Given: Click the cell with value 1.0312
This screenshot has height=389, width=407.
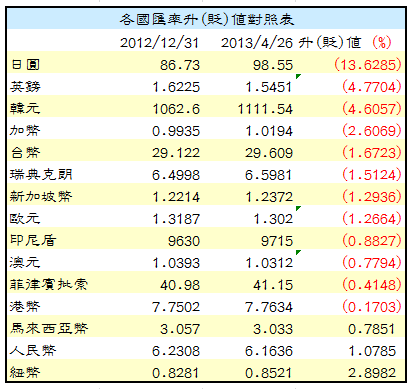Looking at the screenshot, I should (x=269, y=263).
